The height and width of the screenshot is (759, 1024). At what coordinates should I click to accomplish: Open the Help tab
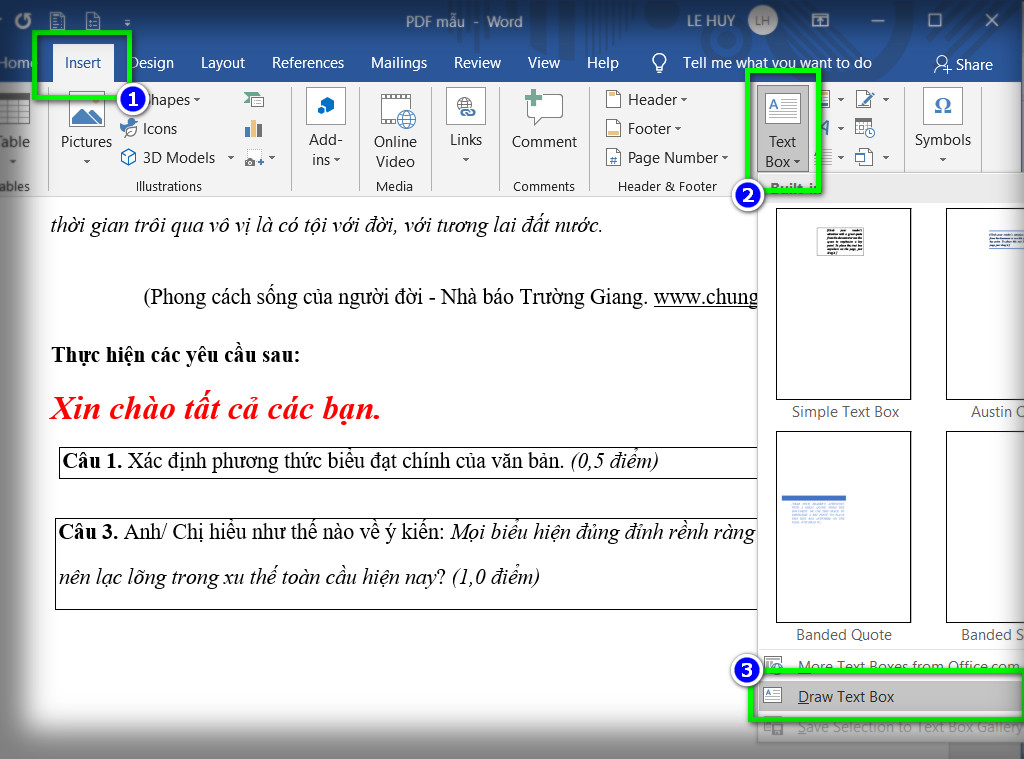click(603, 63)
